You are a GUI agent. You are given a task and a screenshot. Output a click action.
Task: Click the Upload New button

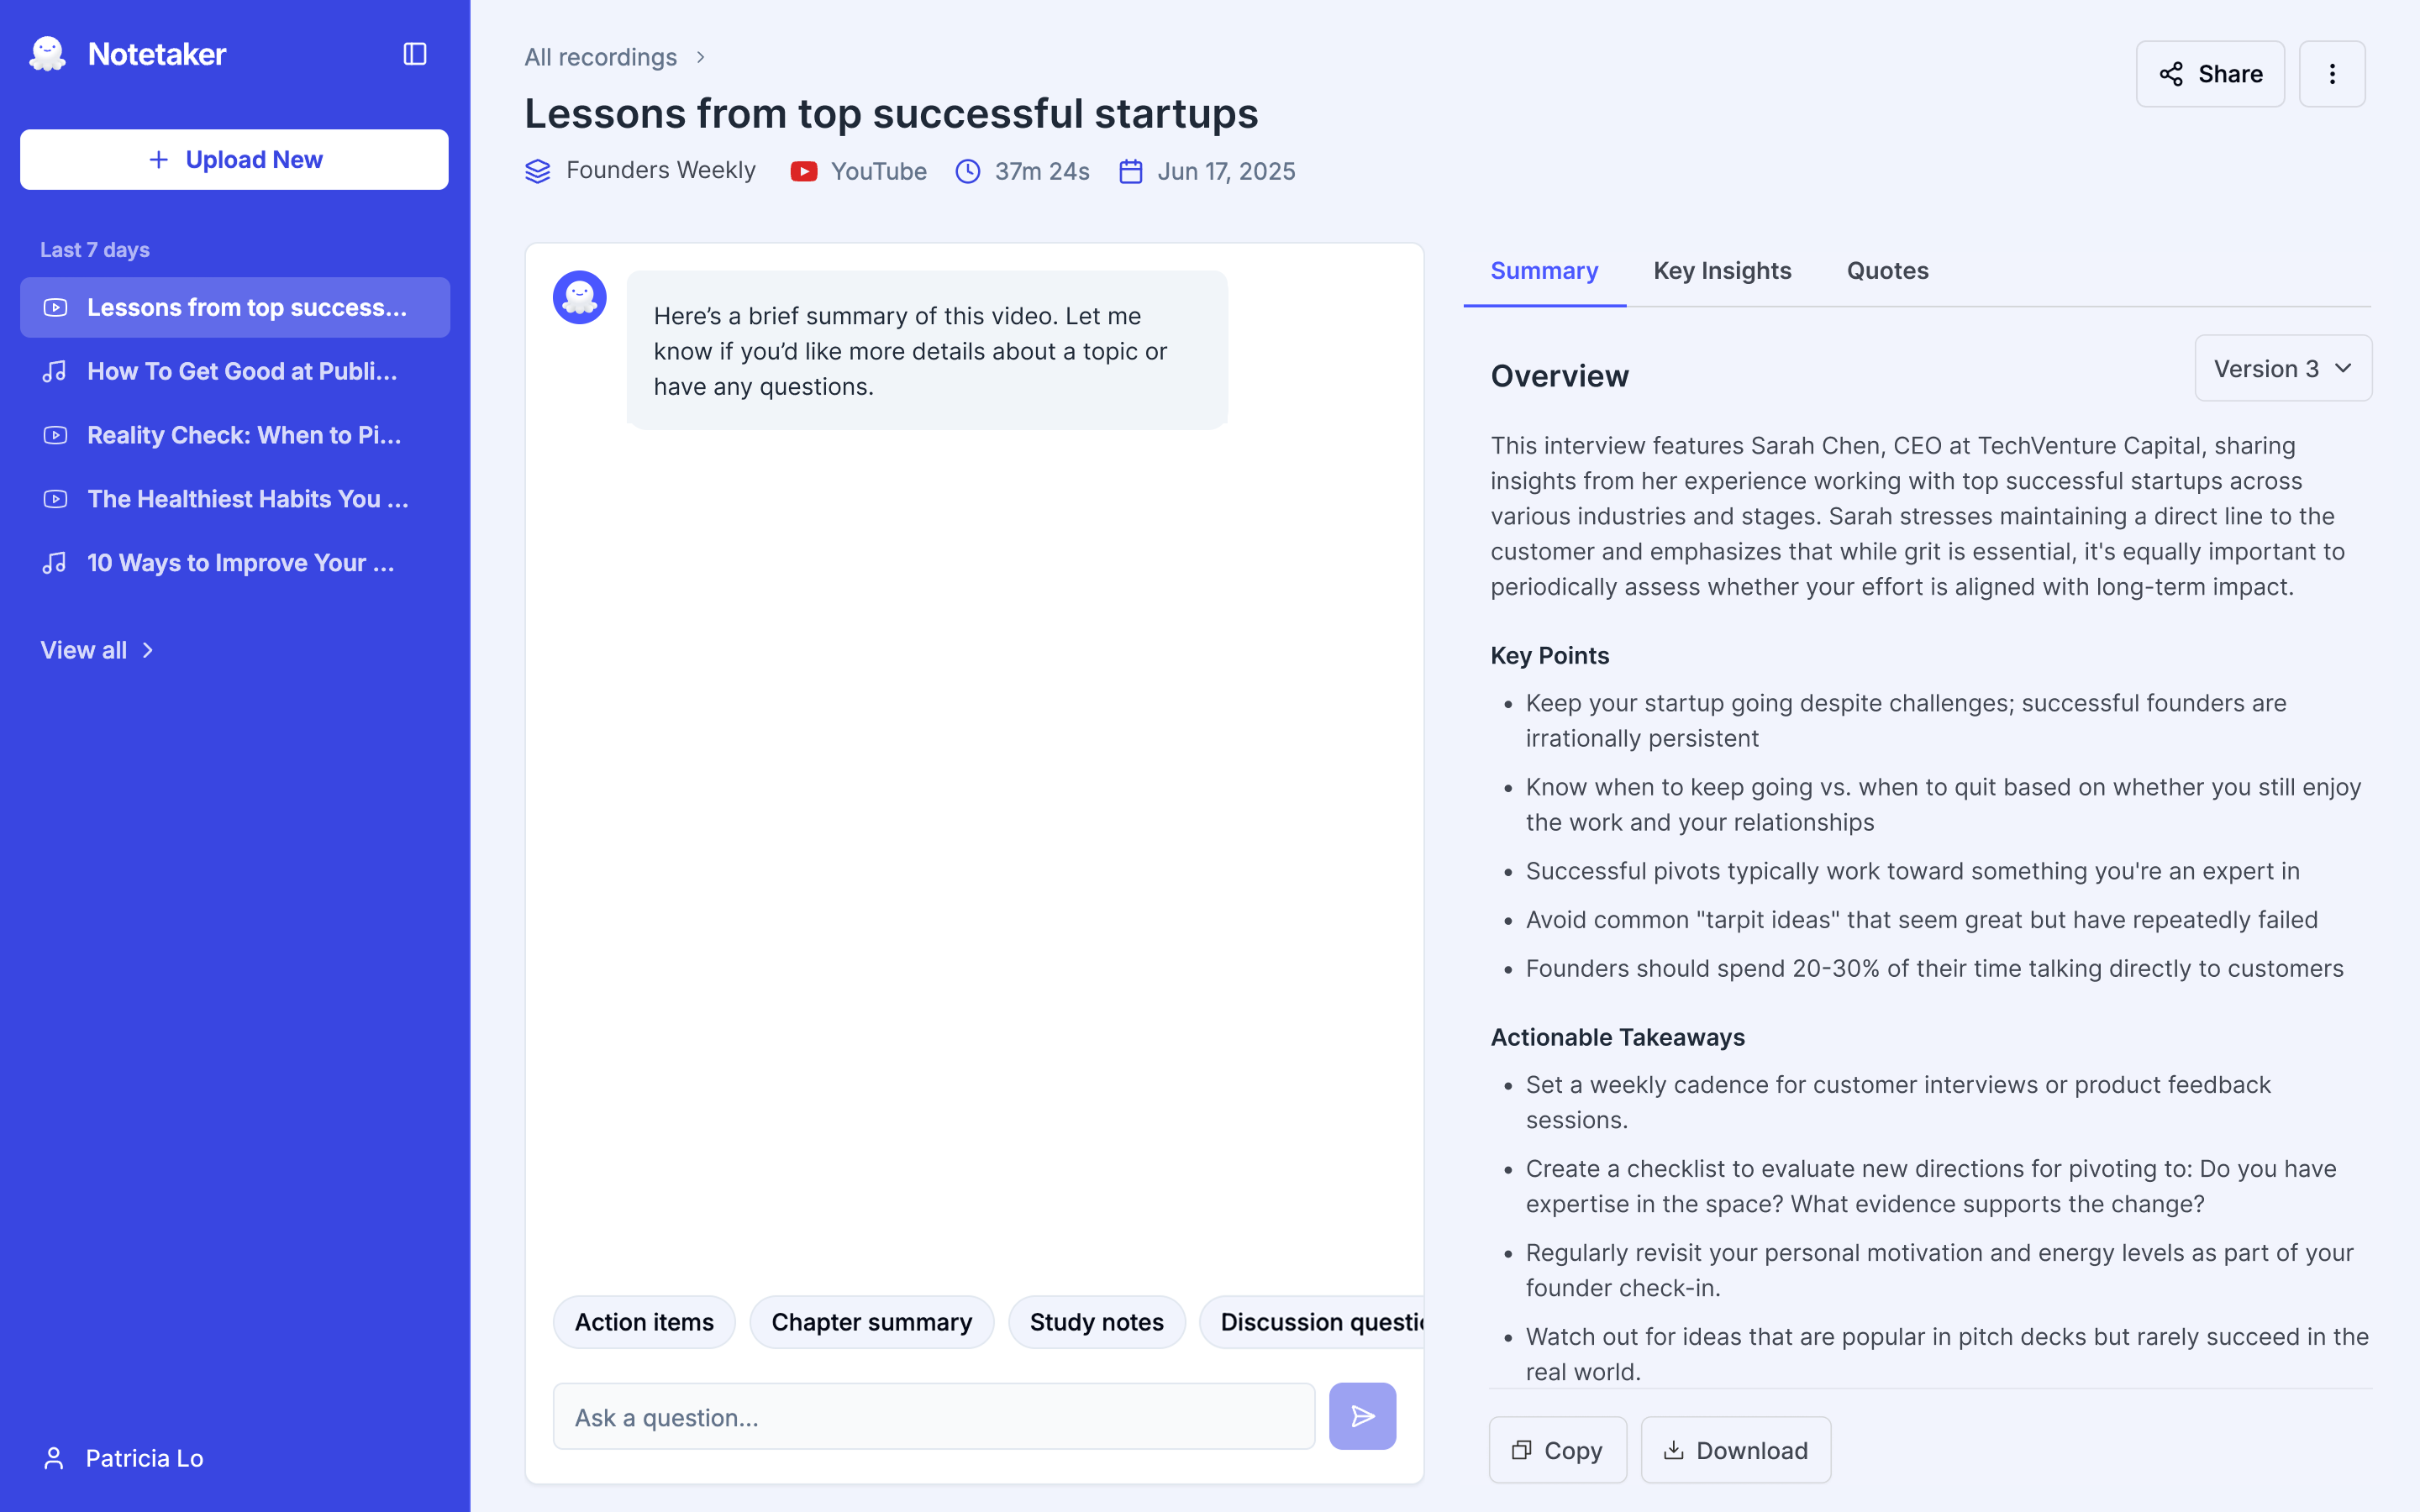click(234, 159)
